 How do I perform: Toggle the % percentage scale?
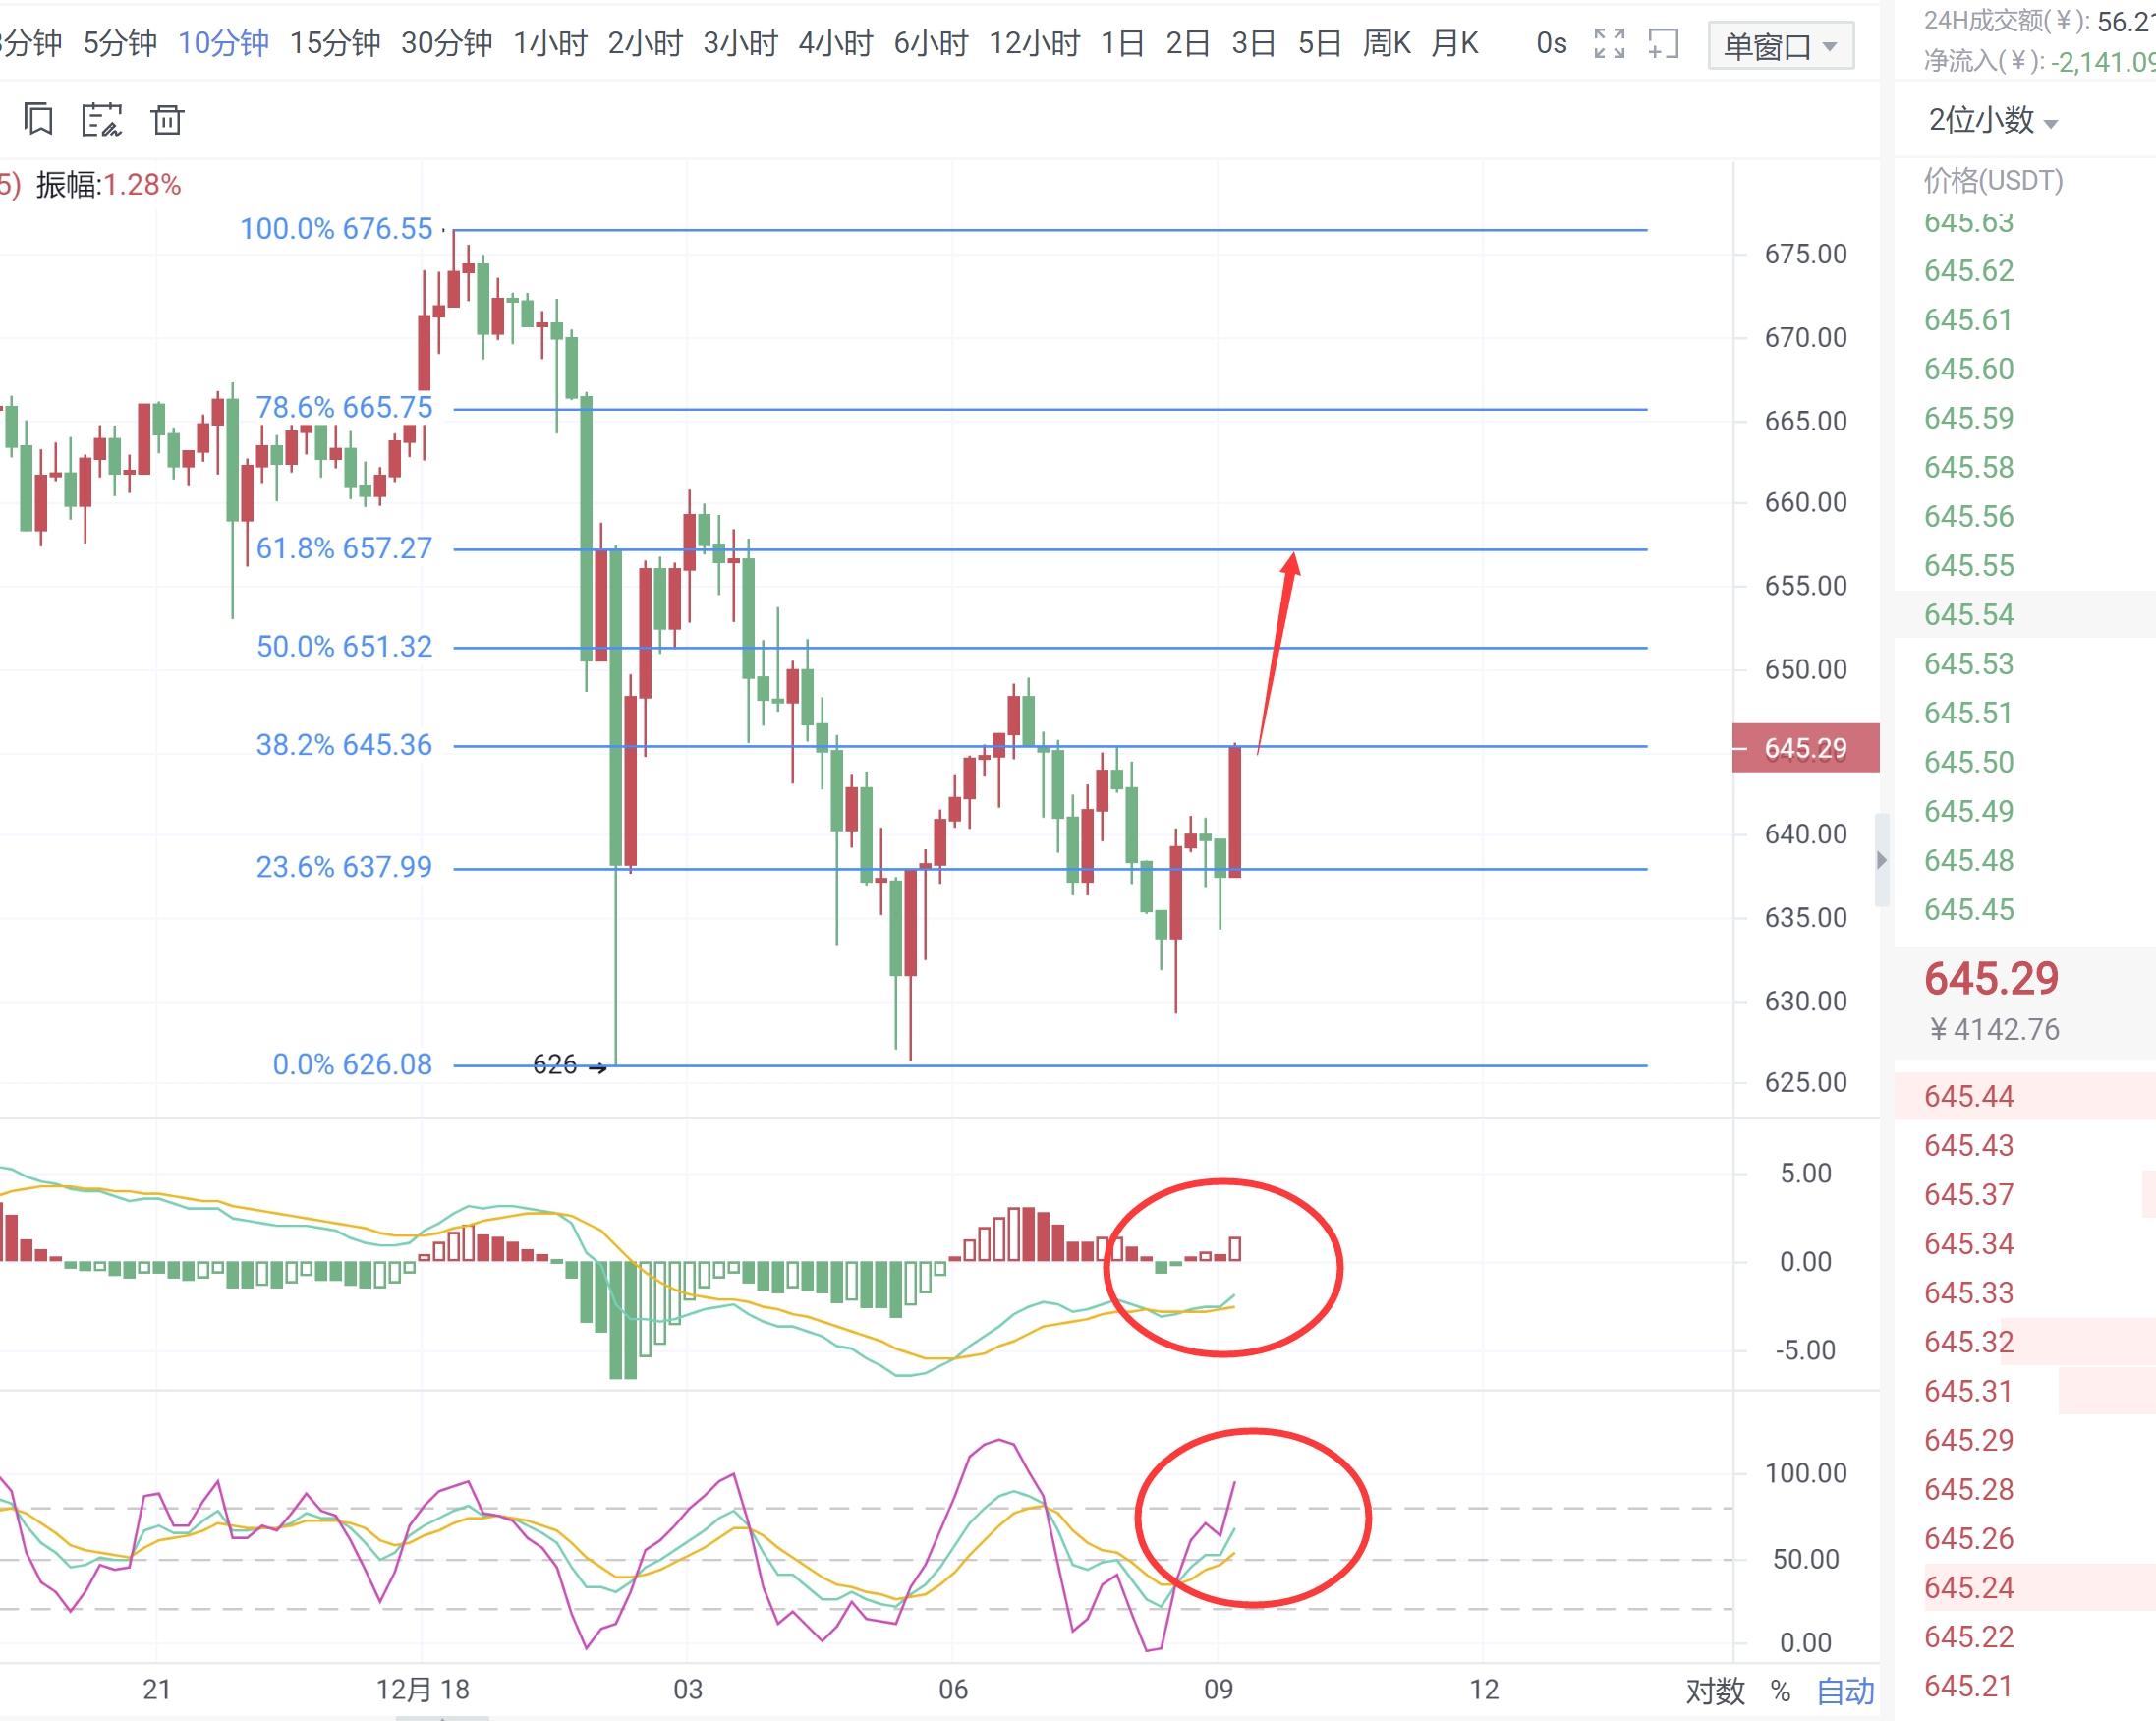1780,1691
